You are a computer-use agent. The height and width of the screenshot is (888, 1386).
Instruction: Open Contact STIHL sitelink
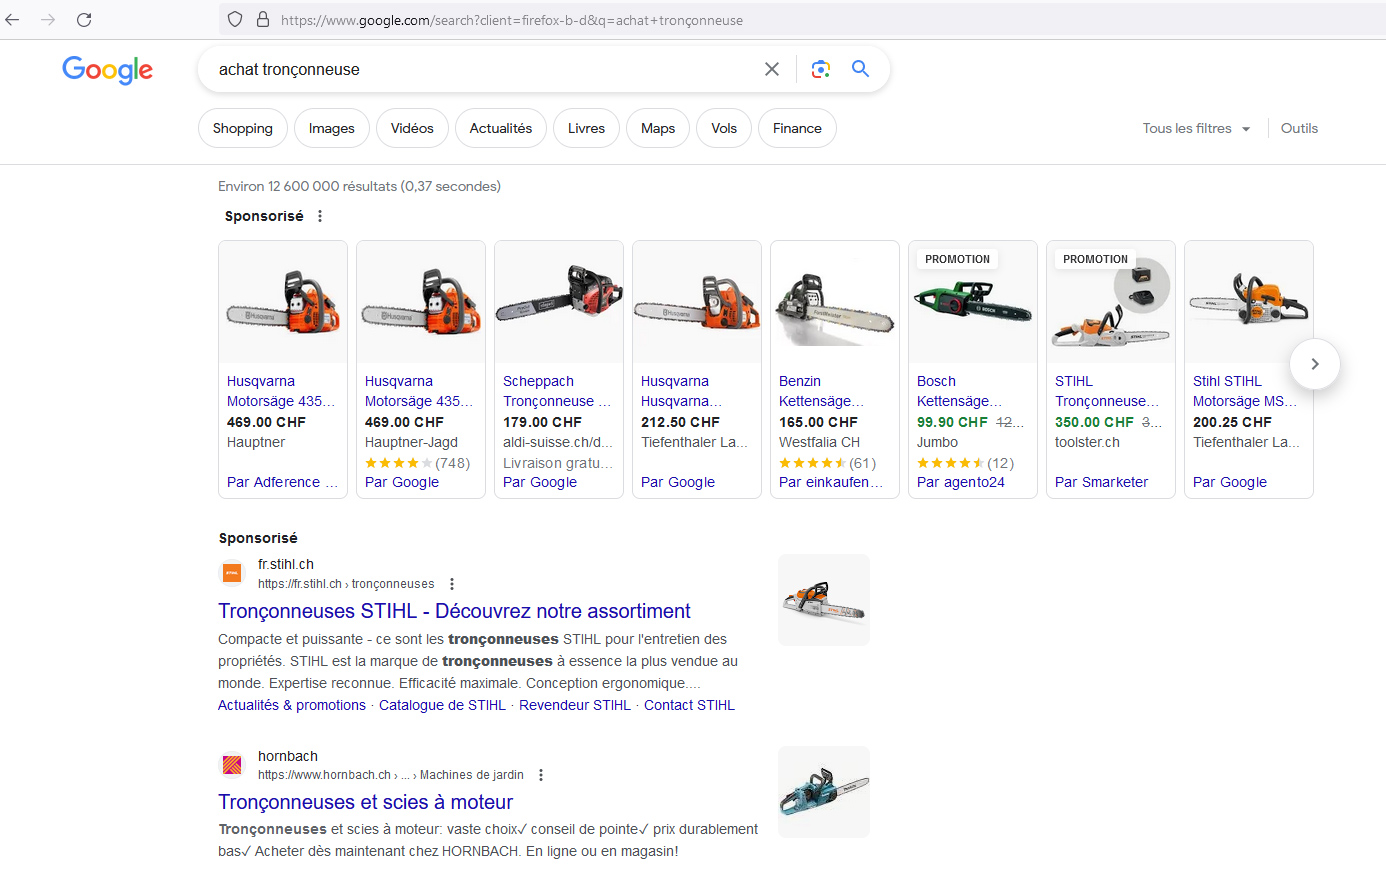point(689,705)
